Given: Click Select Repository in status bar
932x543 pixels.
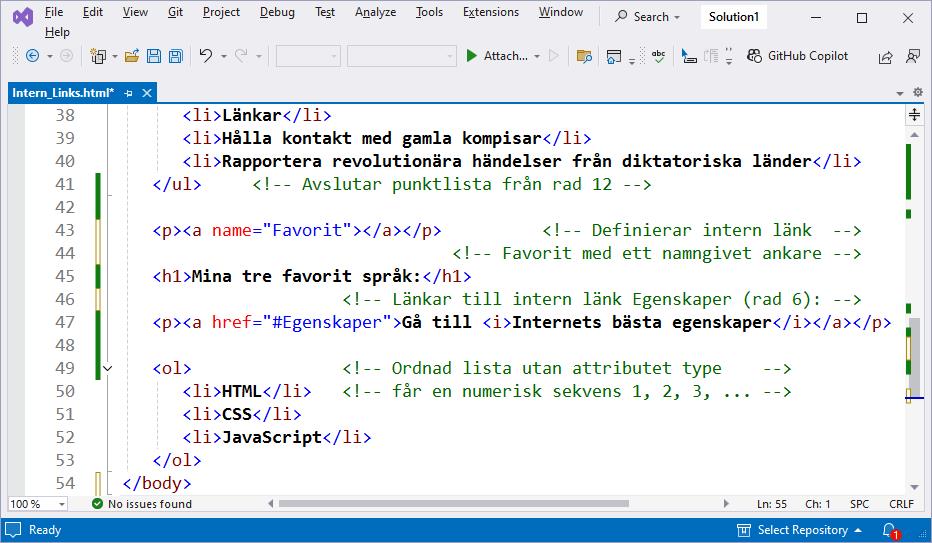Looking at the screenshot, I should 799,530.
